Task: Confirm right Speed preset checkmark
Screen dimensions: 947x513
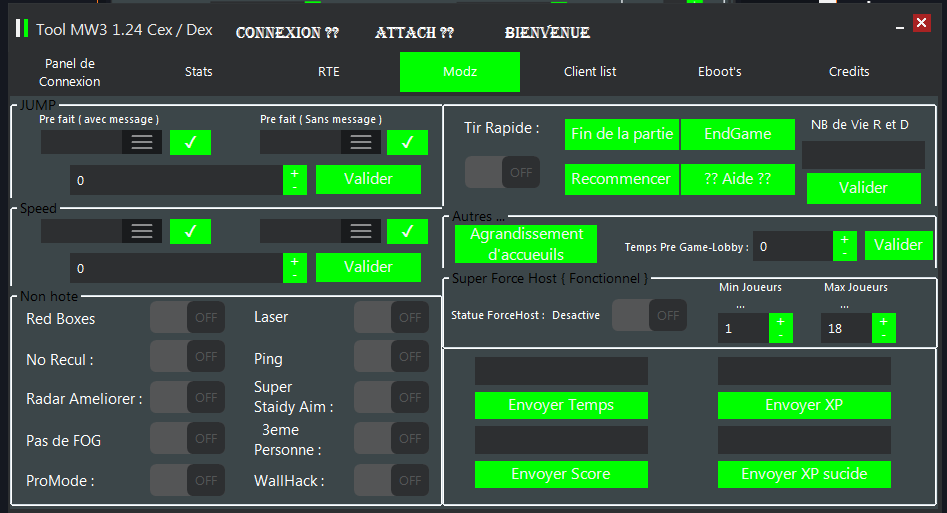Action: [x=408, y=231]
